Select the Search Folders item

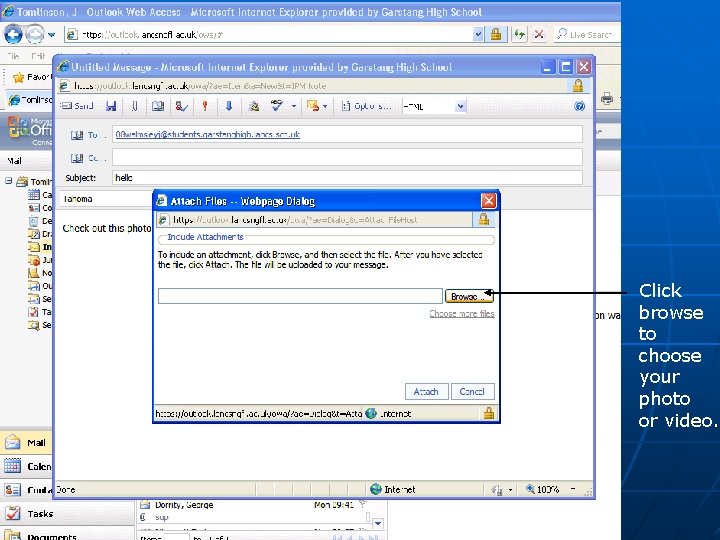tap(39, 325)
